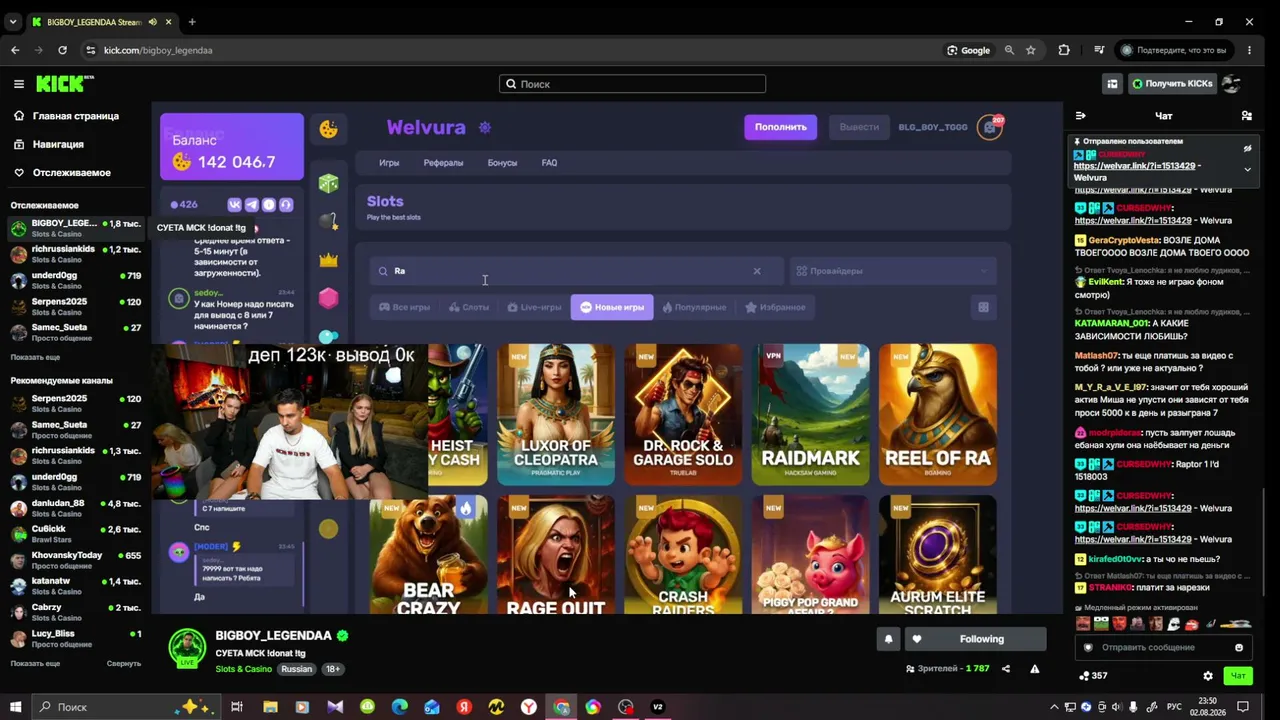Open richrussiankids channel in followed list

click(76, 254)
